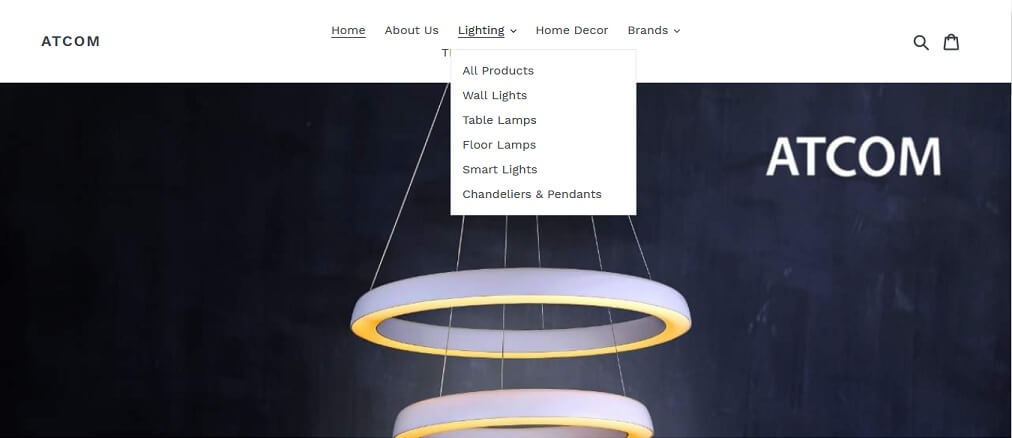
Task: Open the About Us page
Action: coord(412,30)
